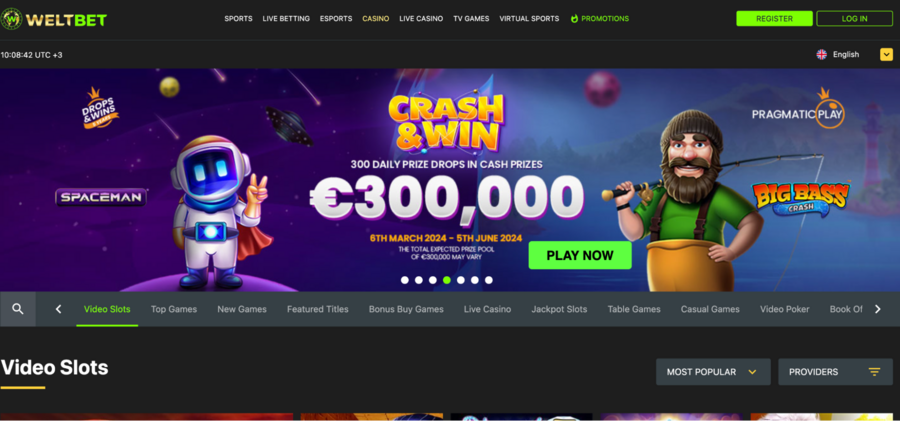Open the Live Casino menu item
Screen dimensions: 900x421
tap(421, 18)
